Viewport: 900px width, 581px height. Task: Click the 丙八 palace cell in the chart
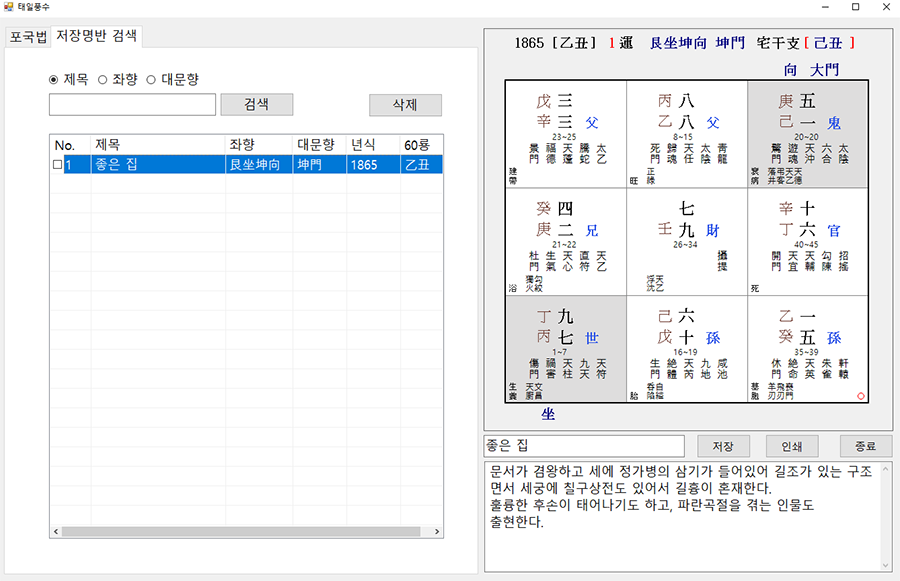click(687, 134)
